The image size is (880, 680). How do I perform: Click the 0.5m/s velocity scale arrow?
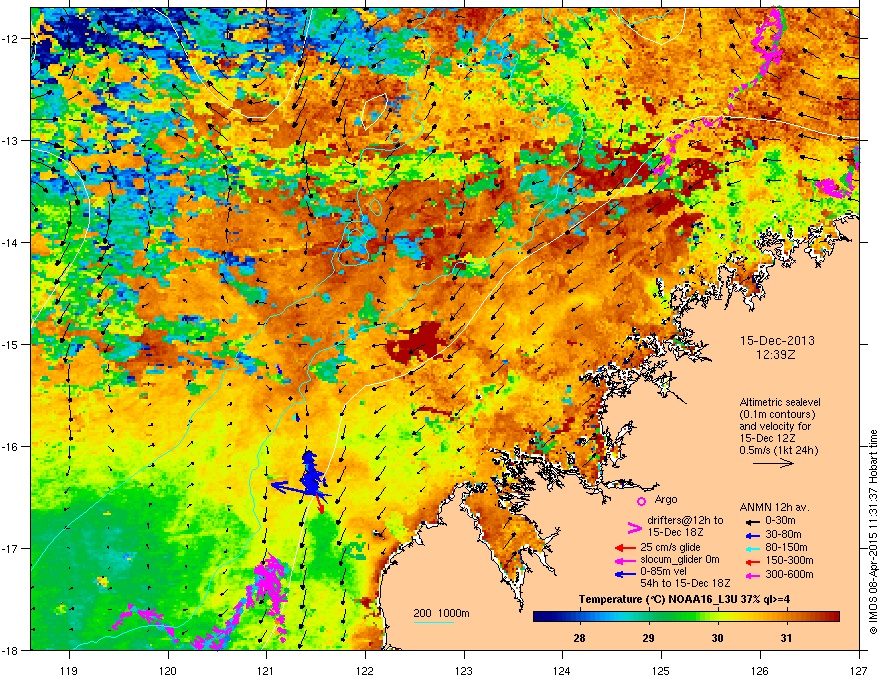[x=773, y=463]
